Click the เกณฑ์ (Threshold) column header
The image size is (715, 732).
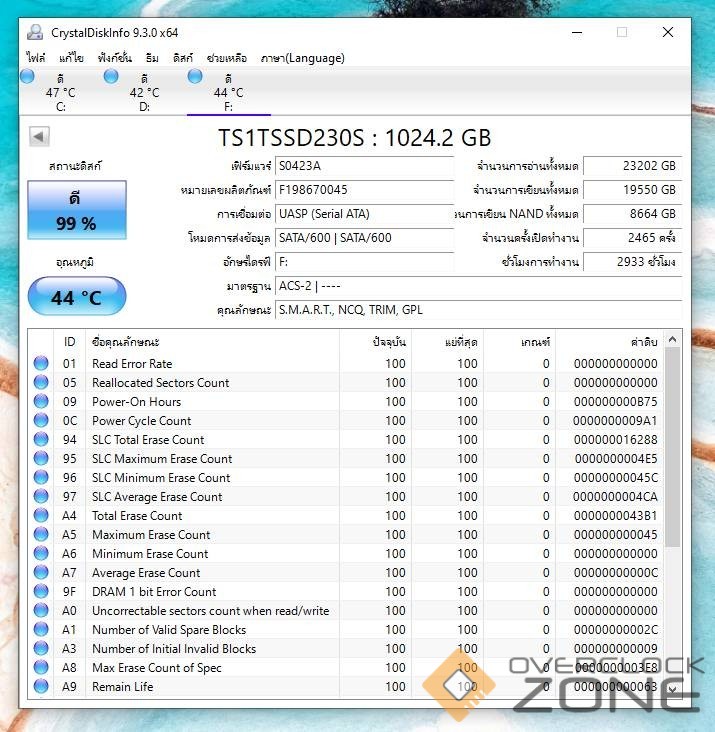click(519, 342)
